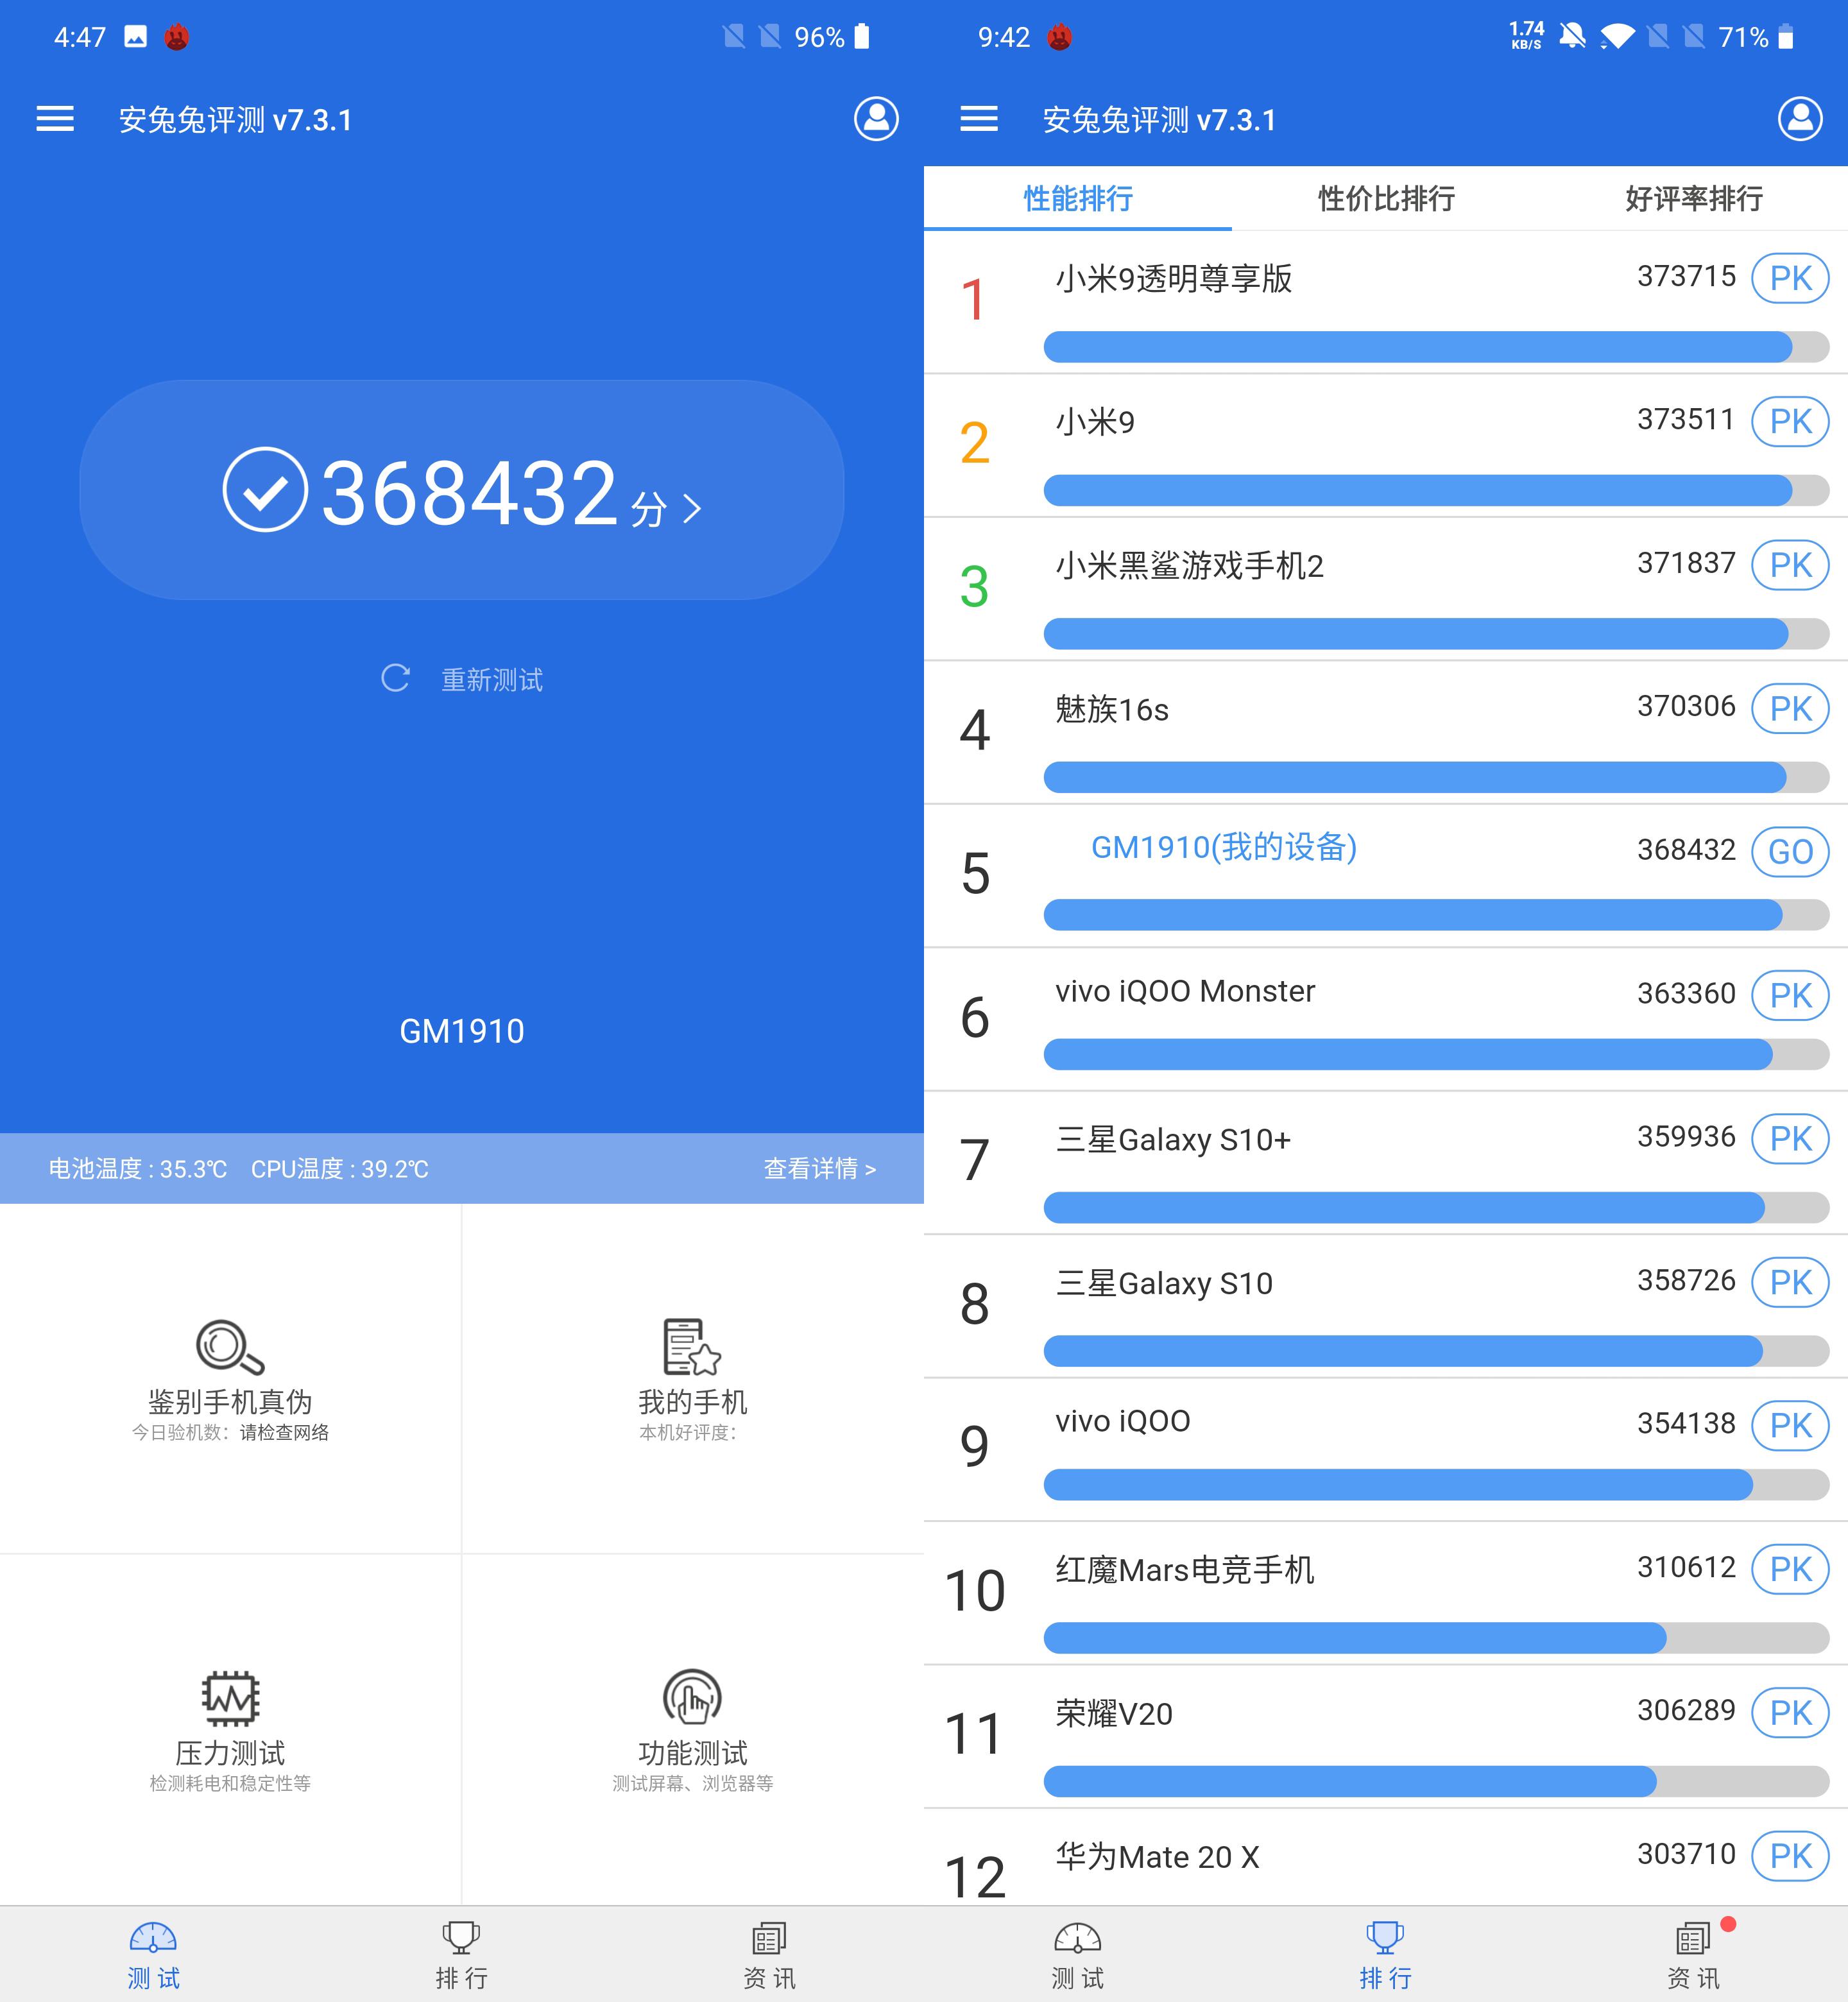The height and width of the screenshot is (2002, 1848).
Task: Open the 368432 score card
Action: pos(461,490)
